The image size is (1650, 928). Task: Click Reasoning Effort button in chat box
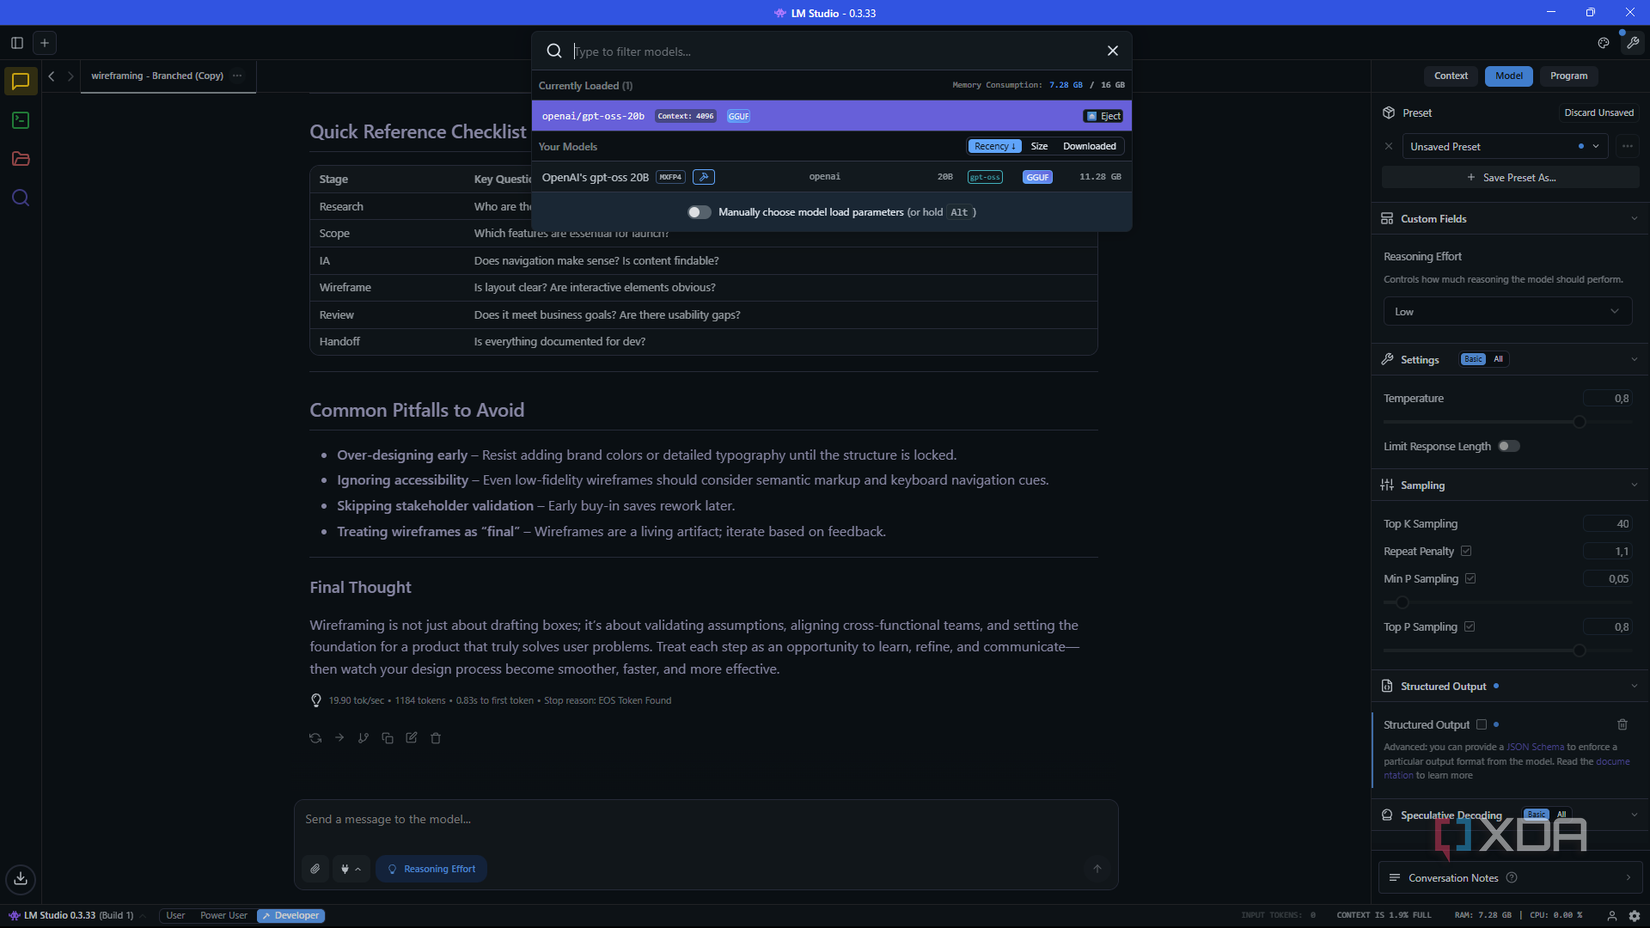431,869
